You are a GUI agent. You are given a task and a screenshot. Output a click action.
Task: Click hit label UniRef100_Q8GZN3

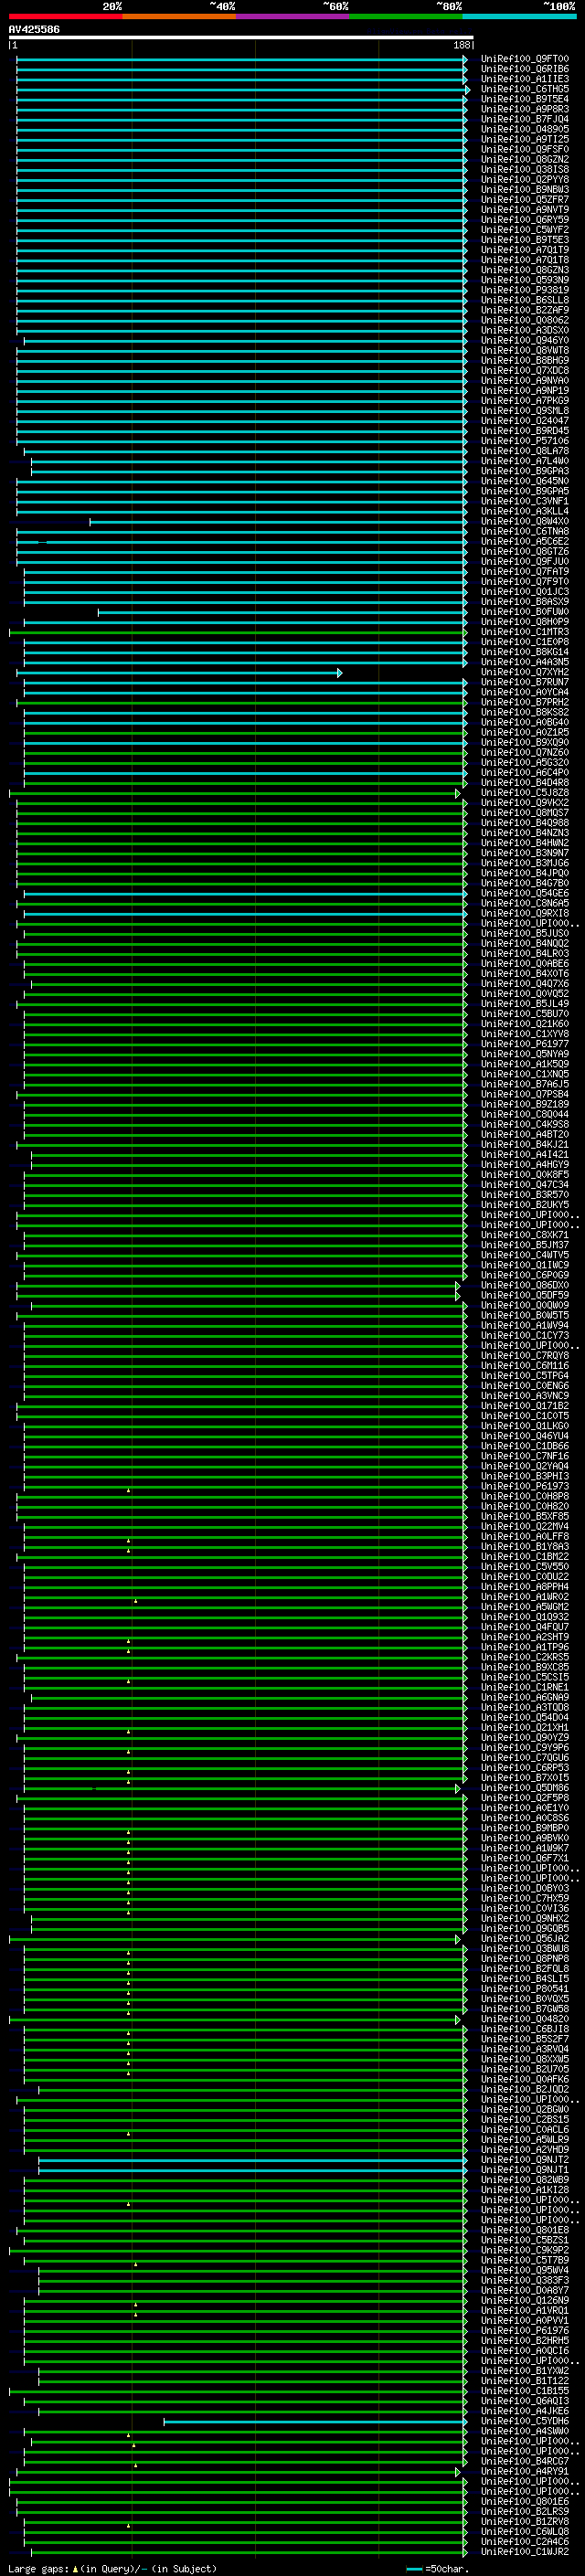point(525,270)
